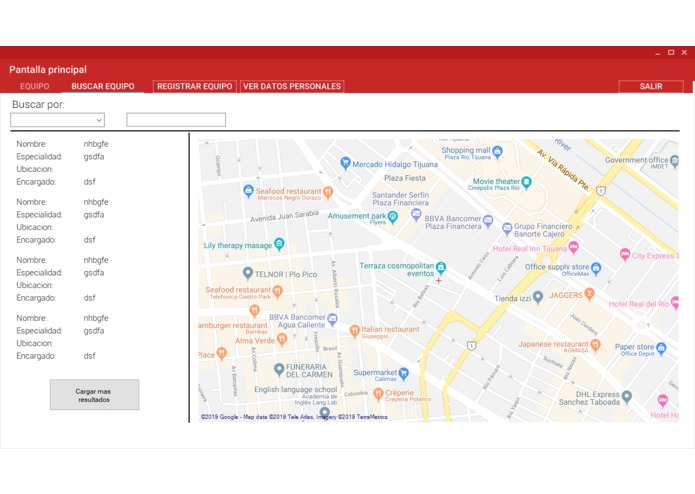The image size is (695, 494).
Task: Click Telefonica Gastro Park restaurant pin
Action: (x=277, y=291)
